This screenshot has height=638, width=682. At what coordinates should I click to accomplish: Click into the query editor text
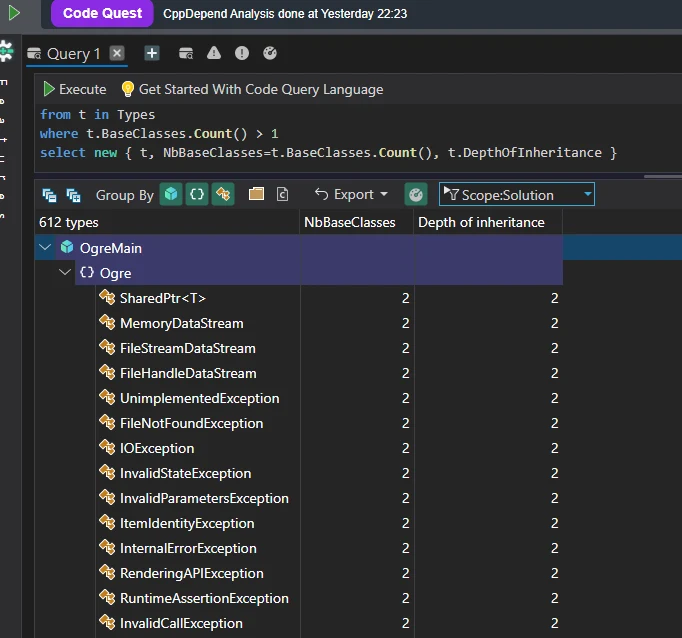pos(328,134)
